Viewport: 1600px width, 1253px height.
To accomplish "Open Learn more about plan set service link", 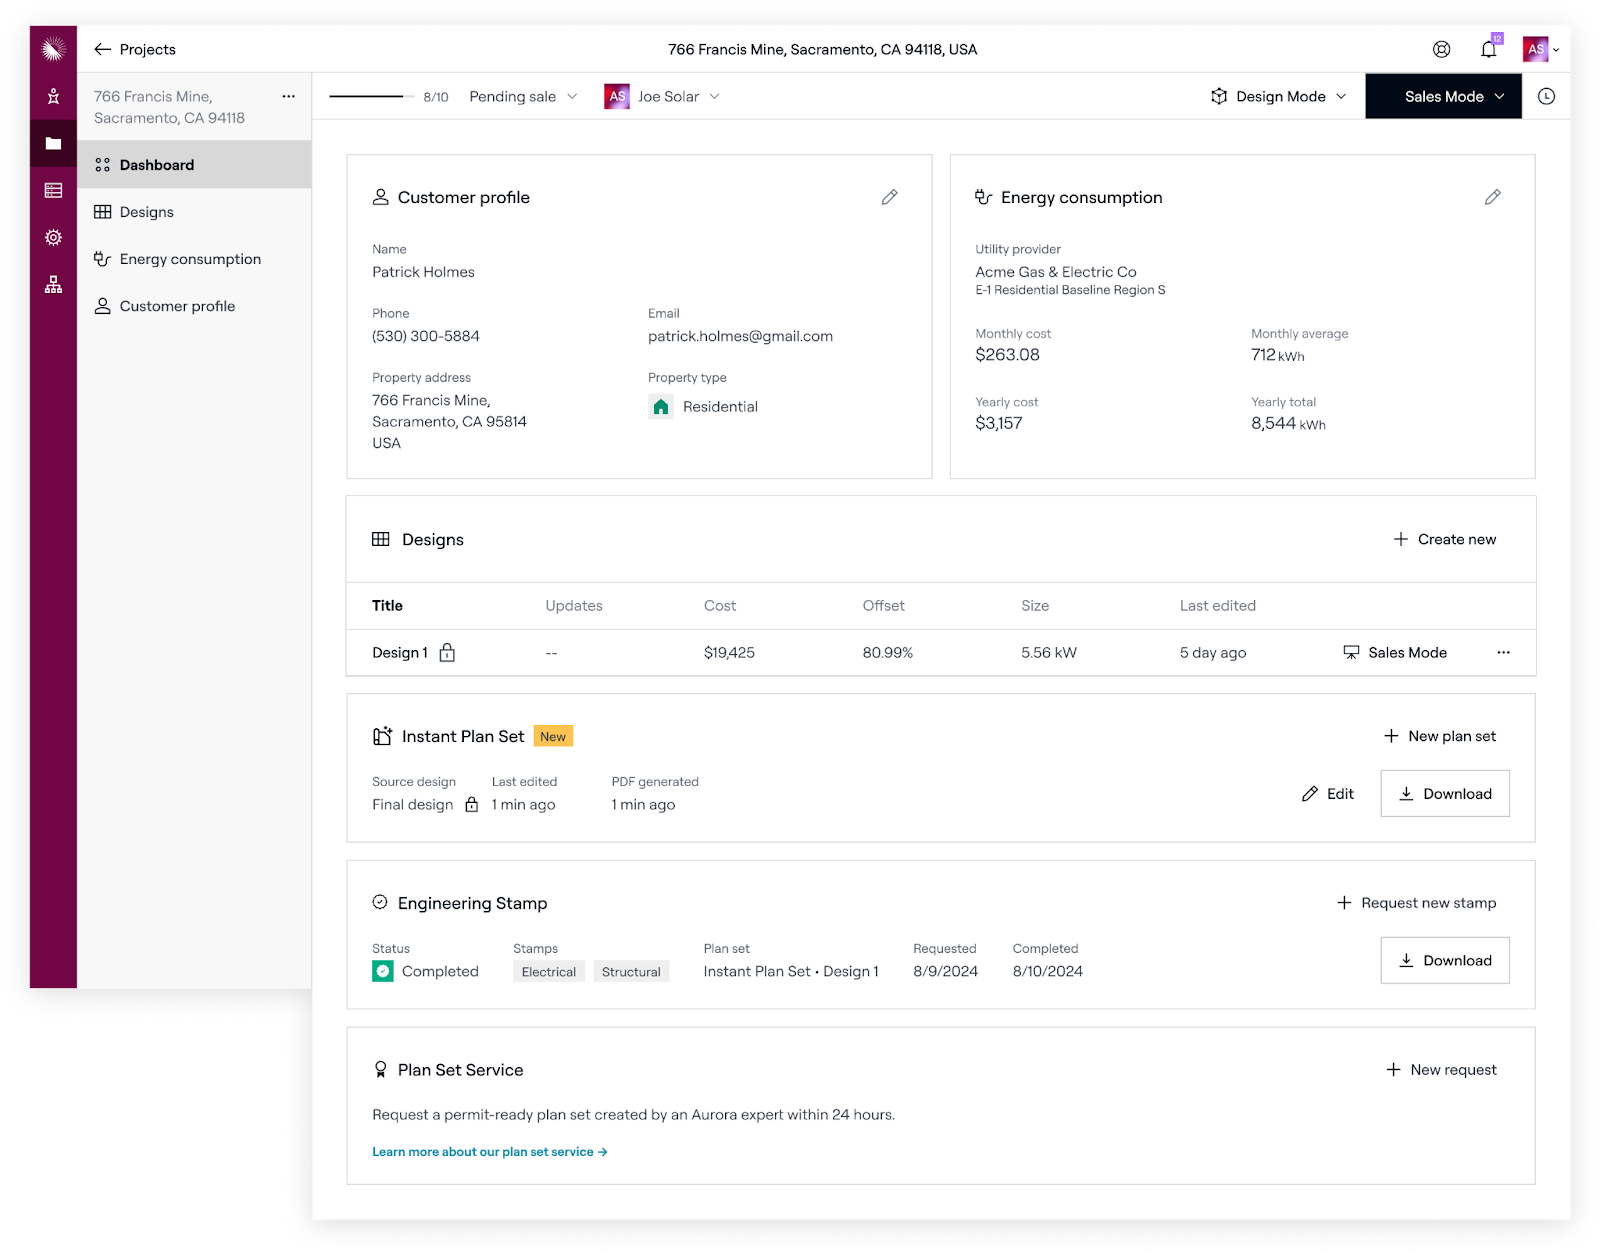I will click(x=489, y=1152).
